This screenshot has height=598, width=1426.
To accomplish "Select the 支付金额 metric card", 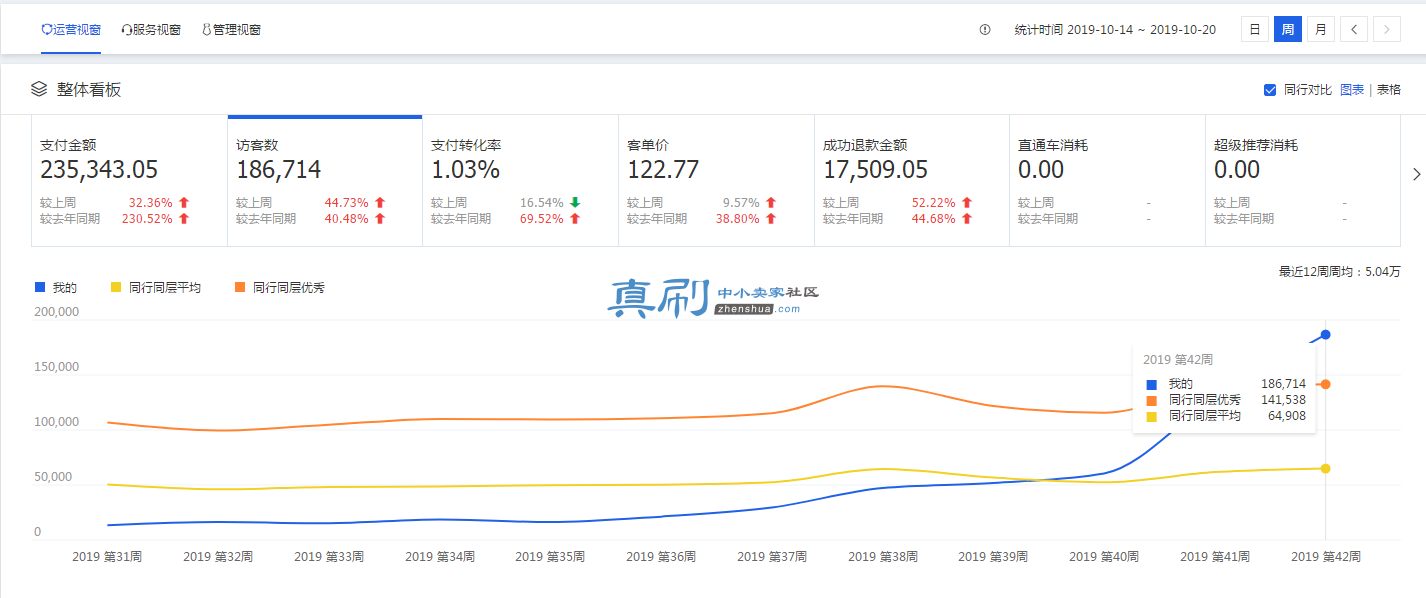I will [x=130, y=181].
